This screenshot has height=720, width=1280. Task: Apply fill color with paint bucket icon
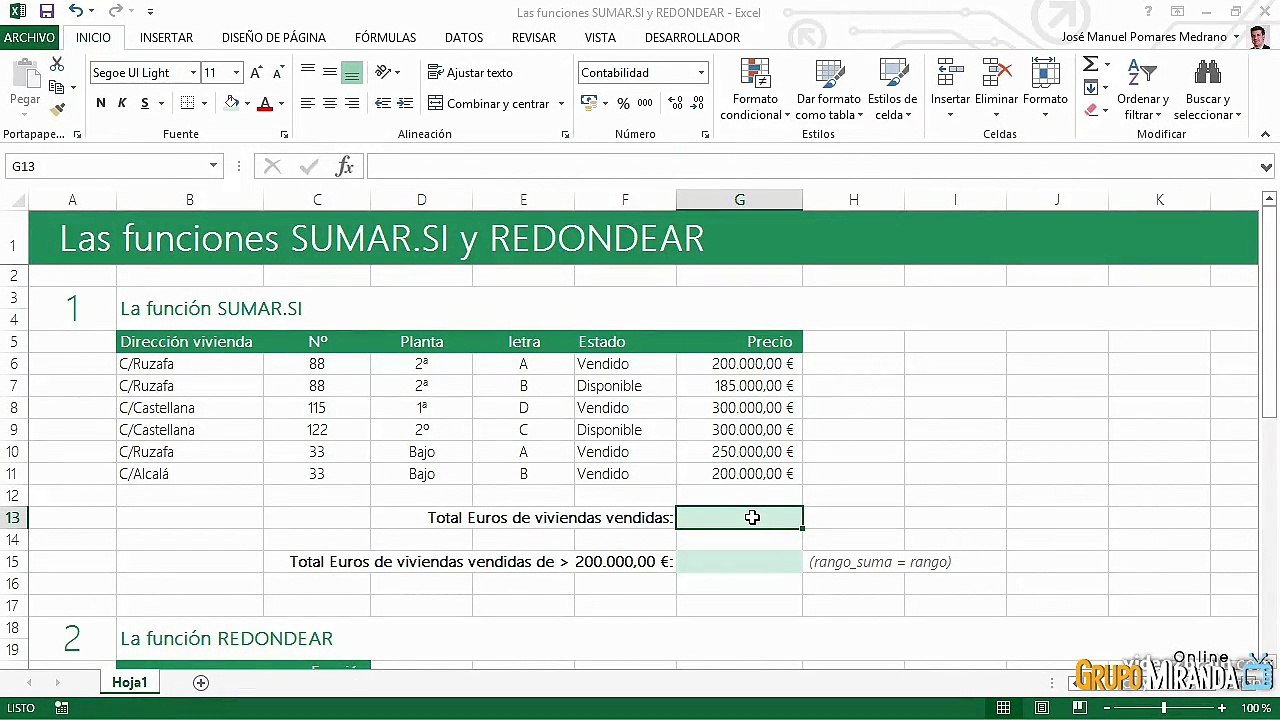pyautogui.click(x=232, y=103)
